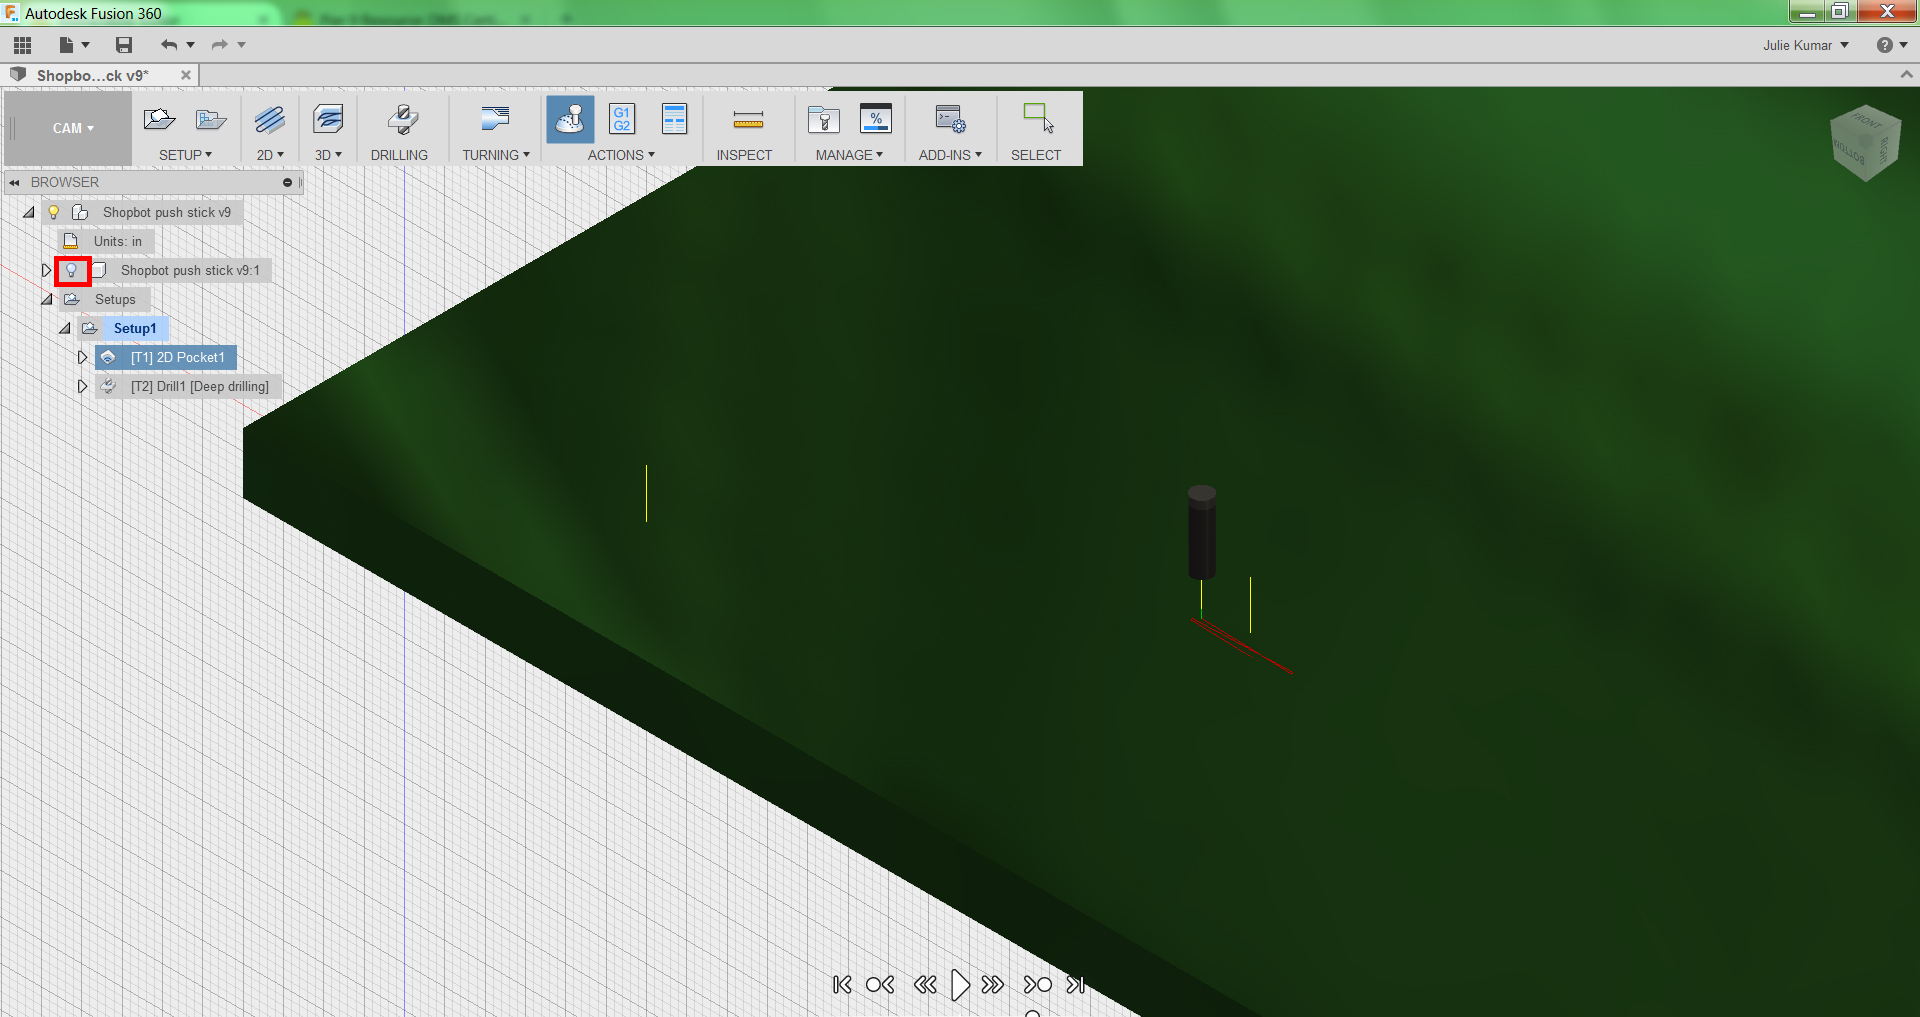This screenshot has width=1920, height=1017.
Task: Open the SETUP menu
Action: click(x=185, y=155)
